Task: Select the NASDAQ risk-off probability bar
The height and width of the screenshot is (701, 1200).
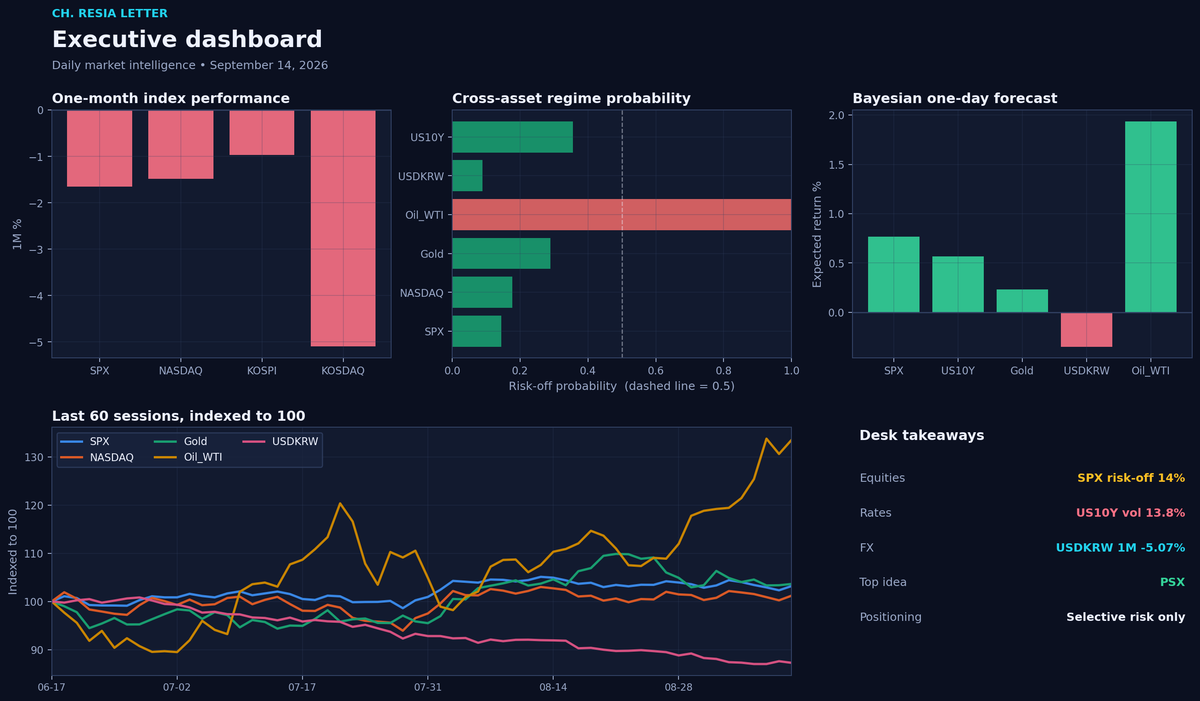Action: click(483, 292)
